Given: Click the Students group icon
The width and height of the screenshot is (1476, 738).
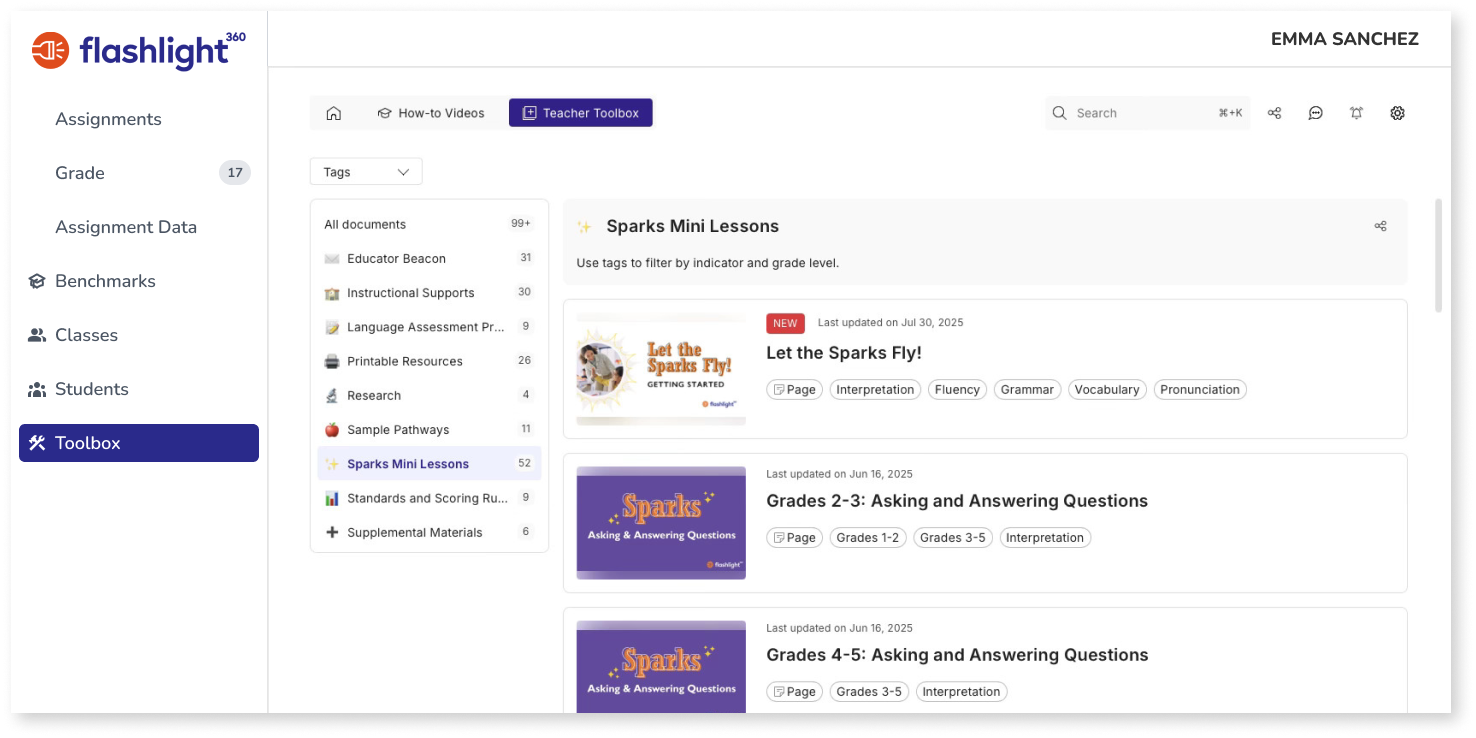Looking at the screenshot, I should coord(37,389).
